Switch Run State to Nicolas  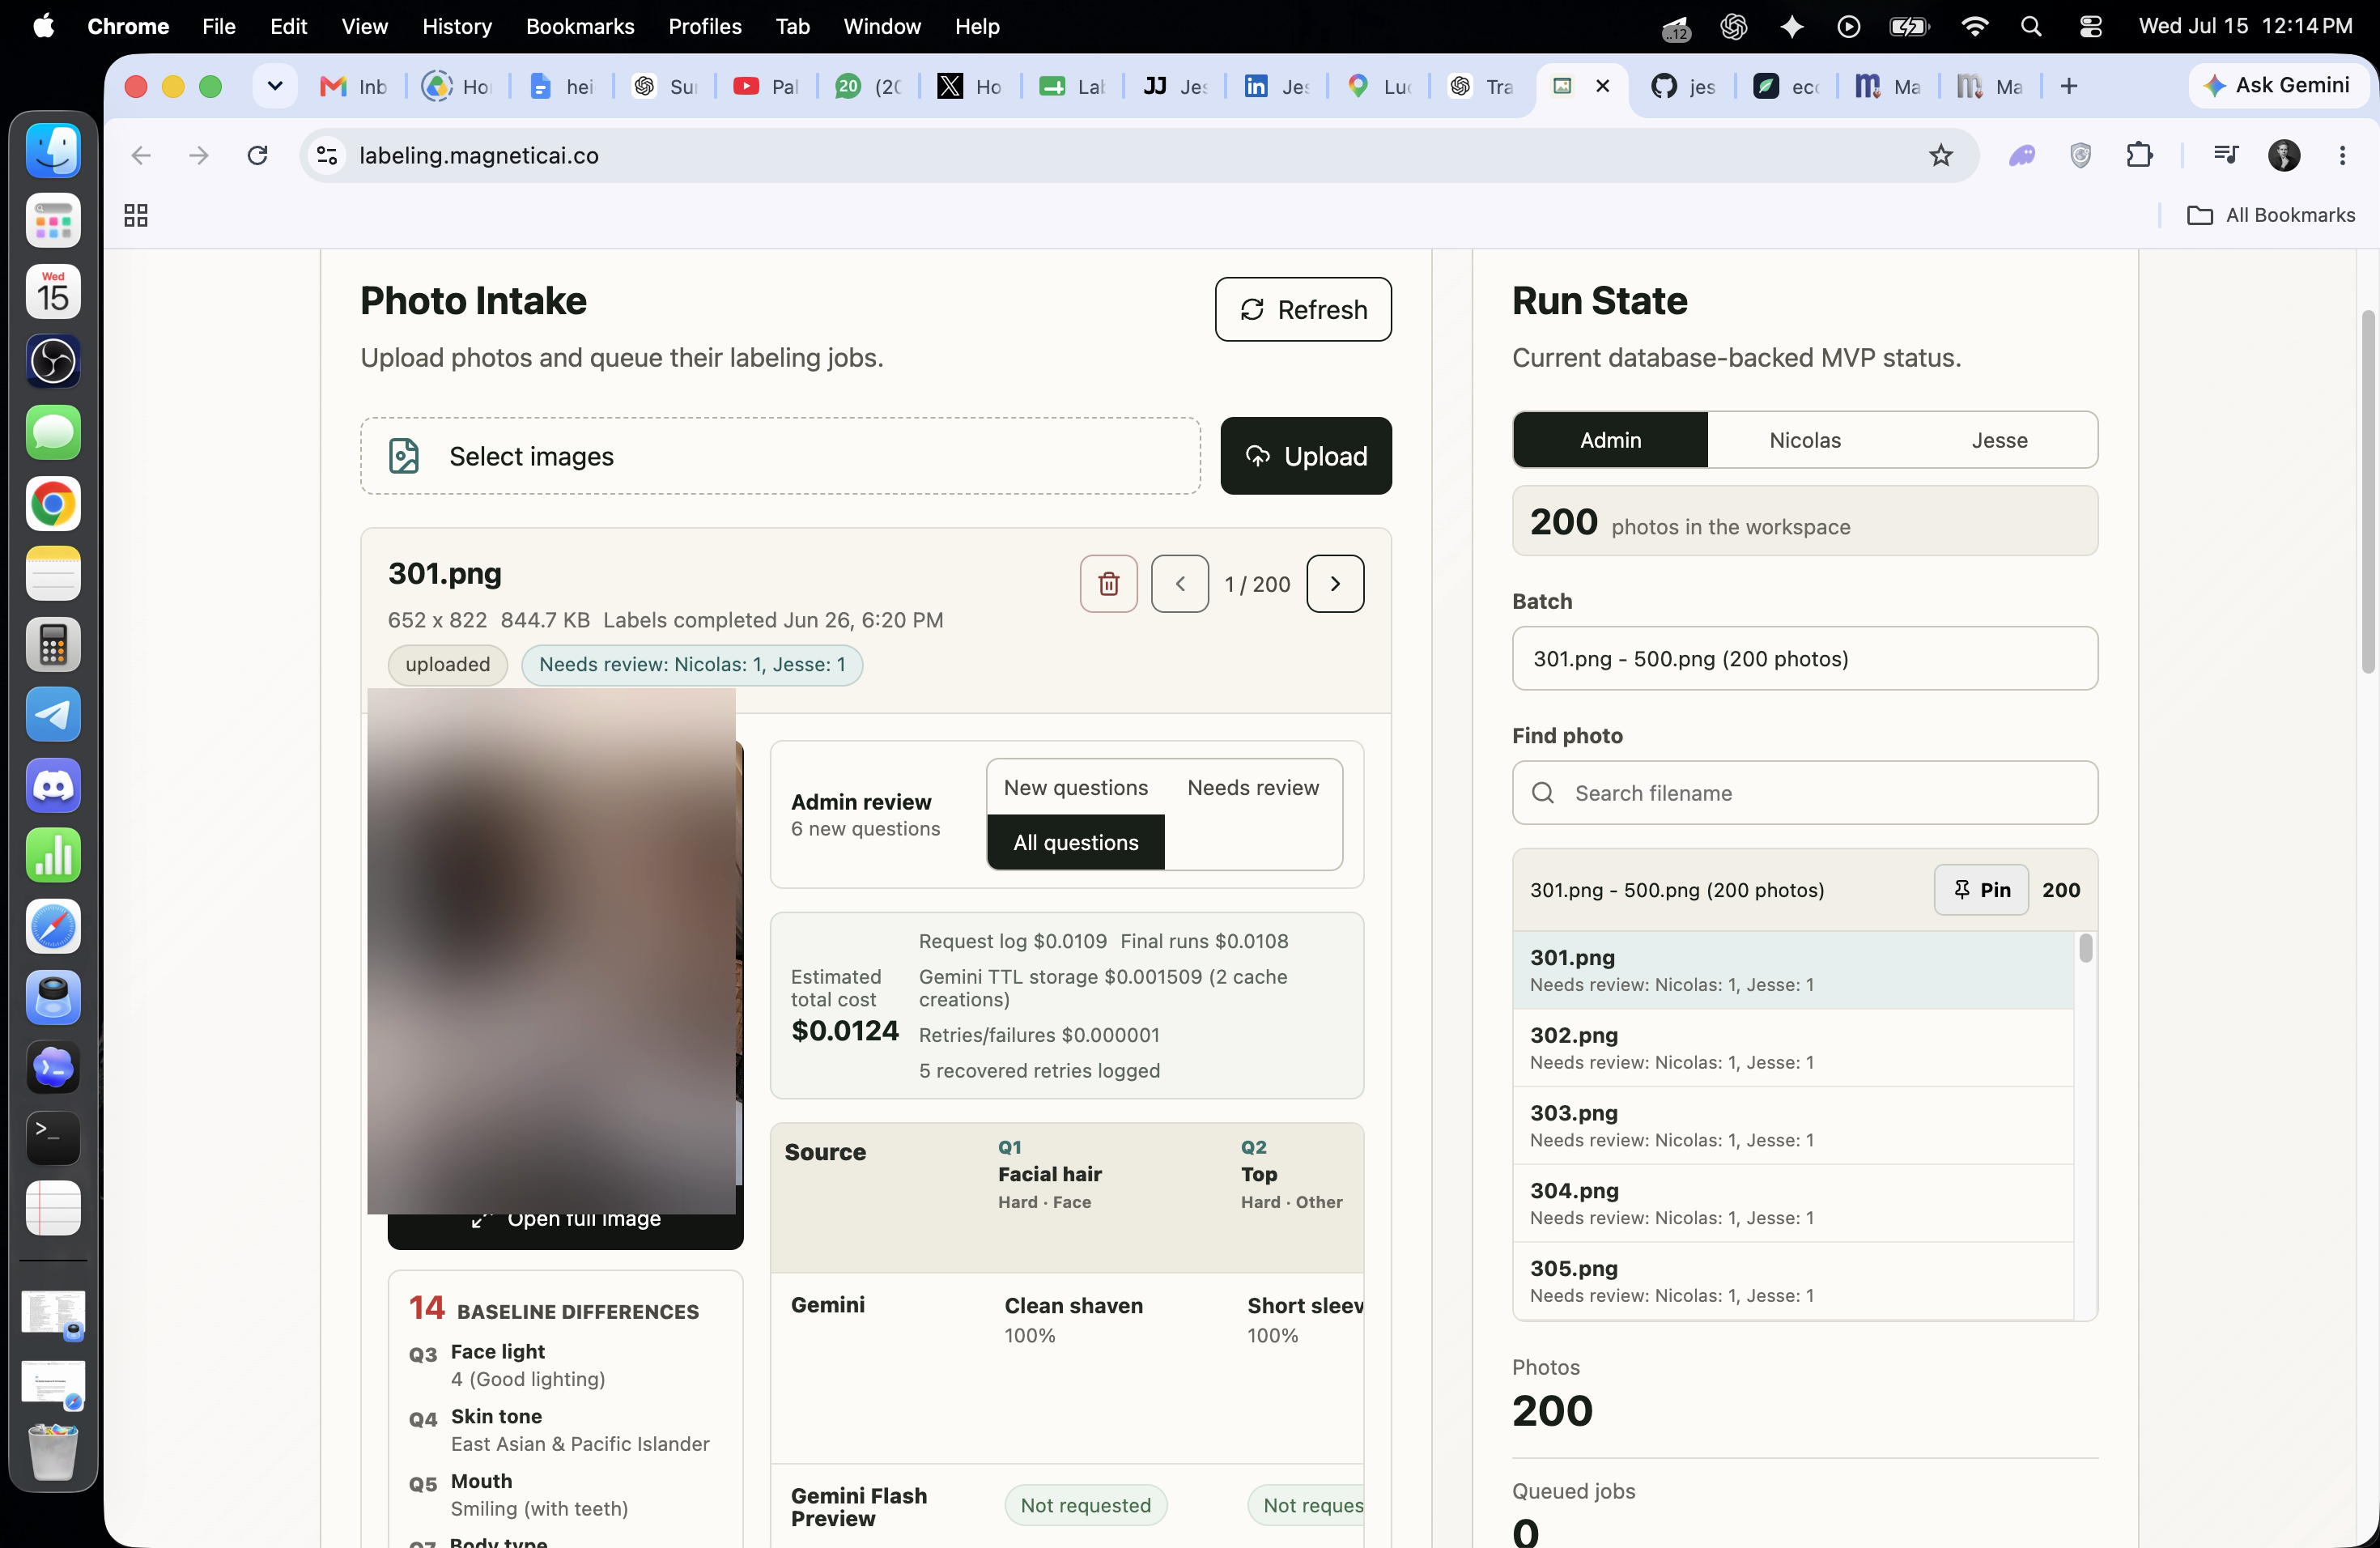point(1804,440)
